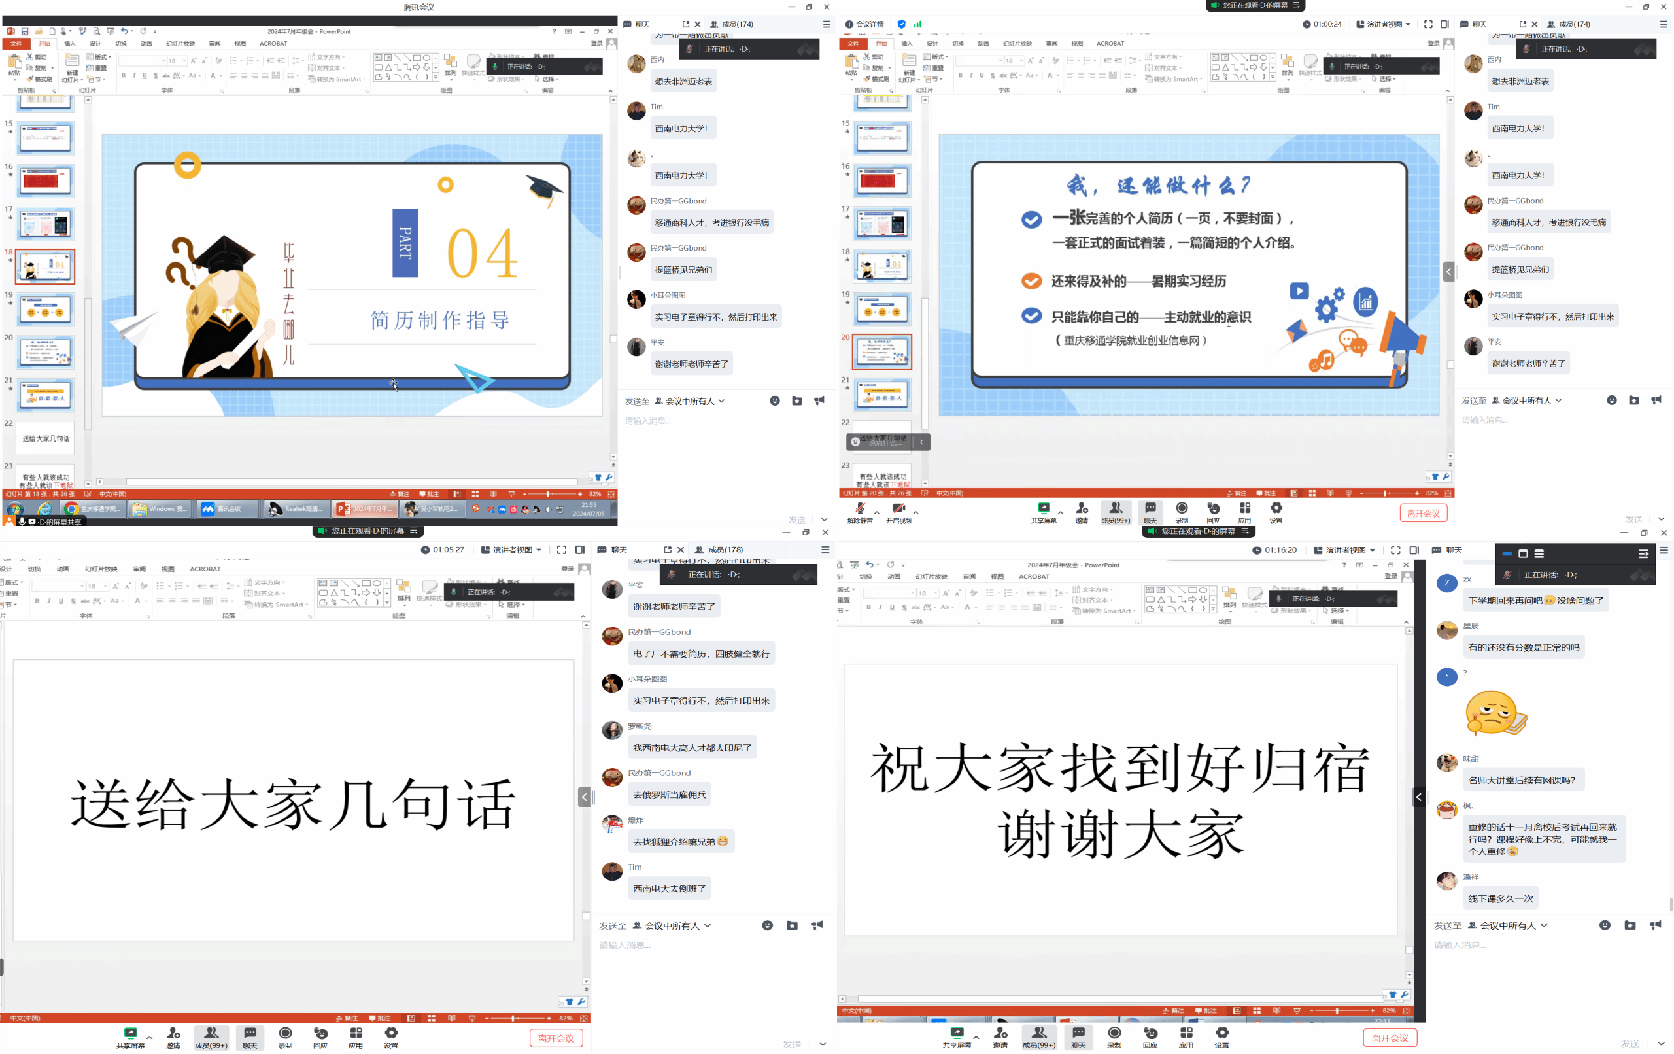The image size is (1674, 1054).
Task: Click 离开会议 in the 01:00:24 meeting window
Action: click(1423, 513)
